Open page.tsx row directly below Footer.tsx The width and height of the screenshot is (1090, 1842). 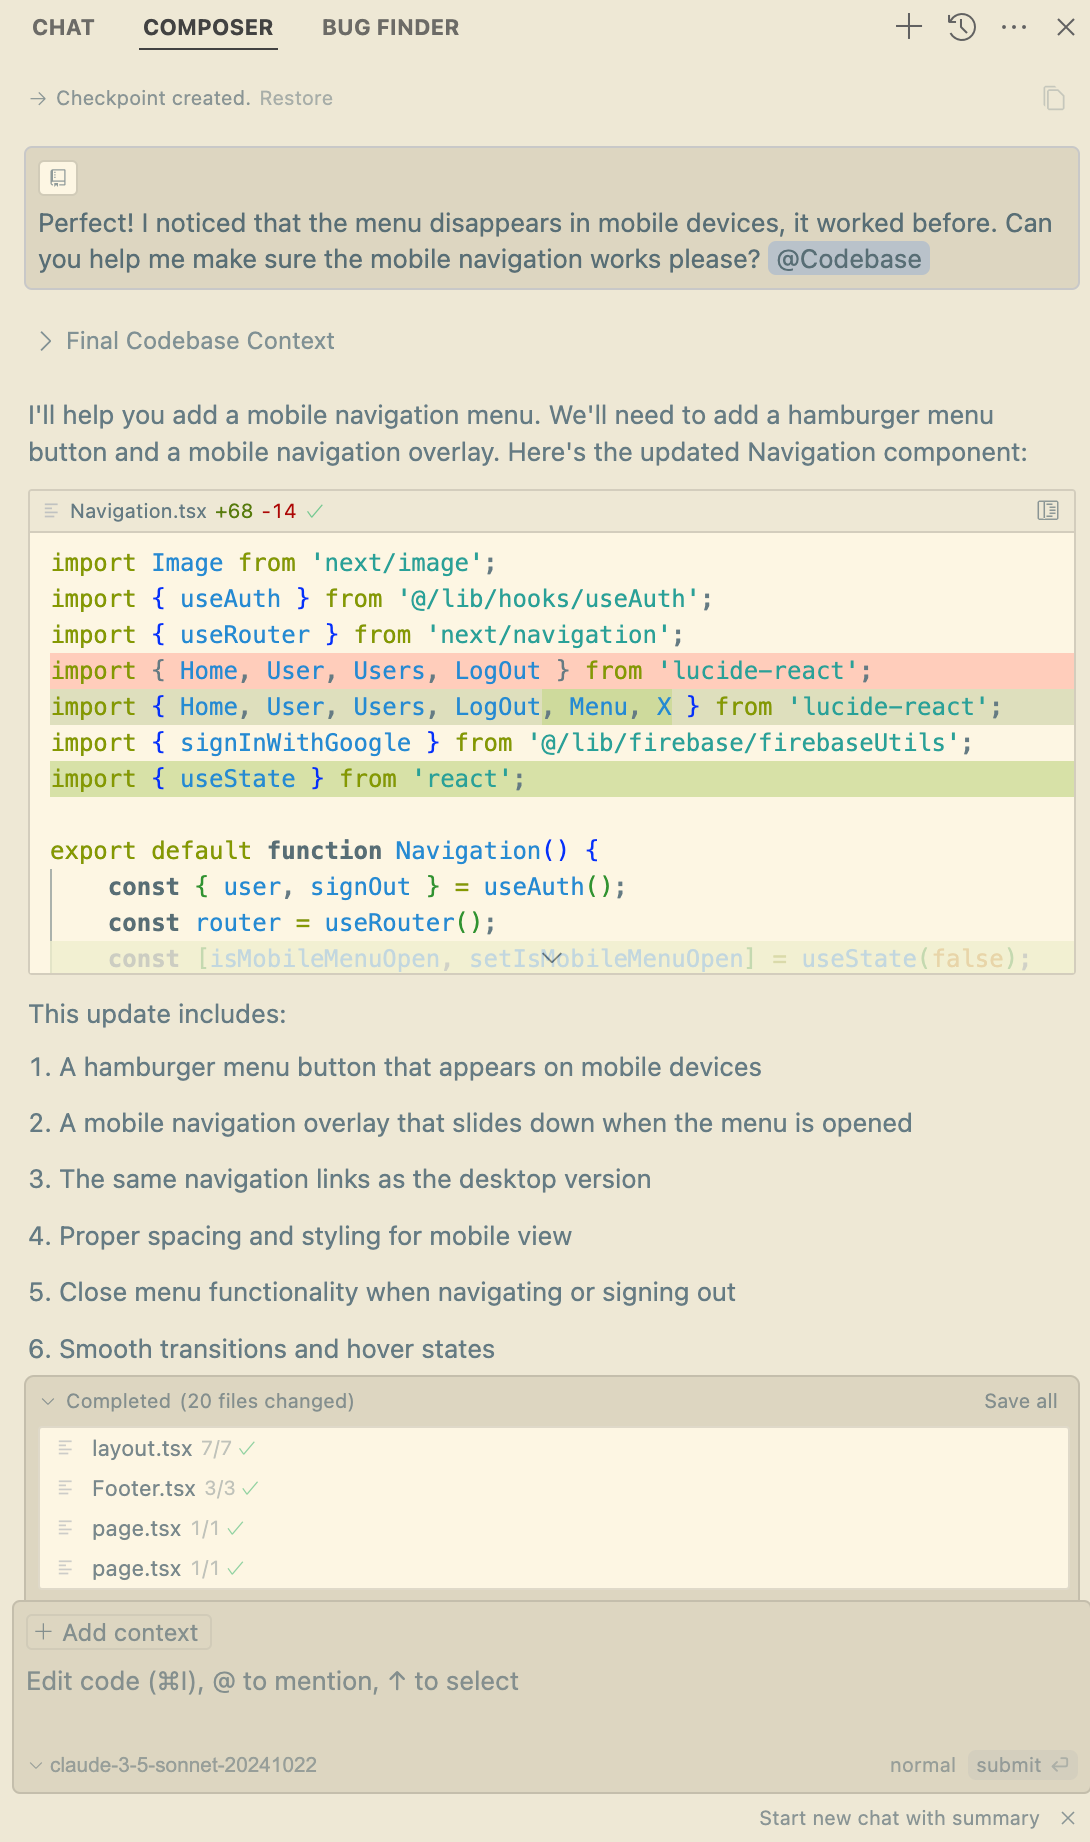pyautogui.click(x=554, y=1528)
